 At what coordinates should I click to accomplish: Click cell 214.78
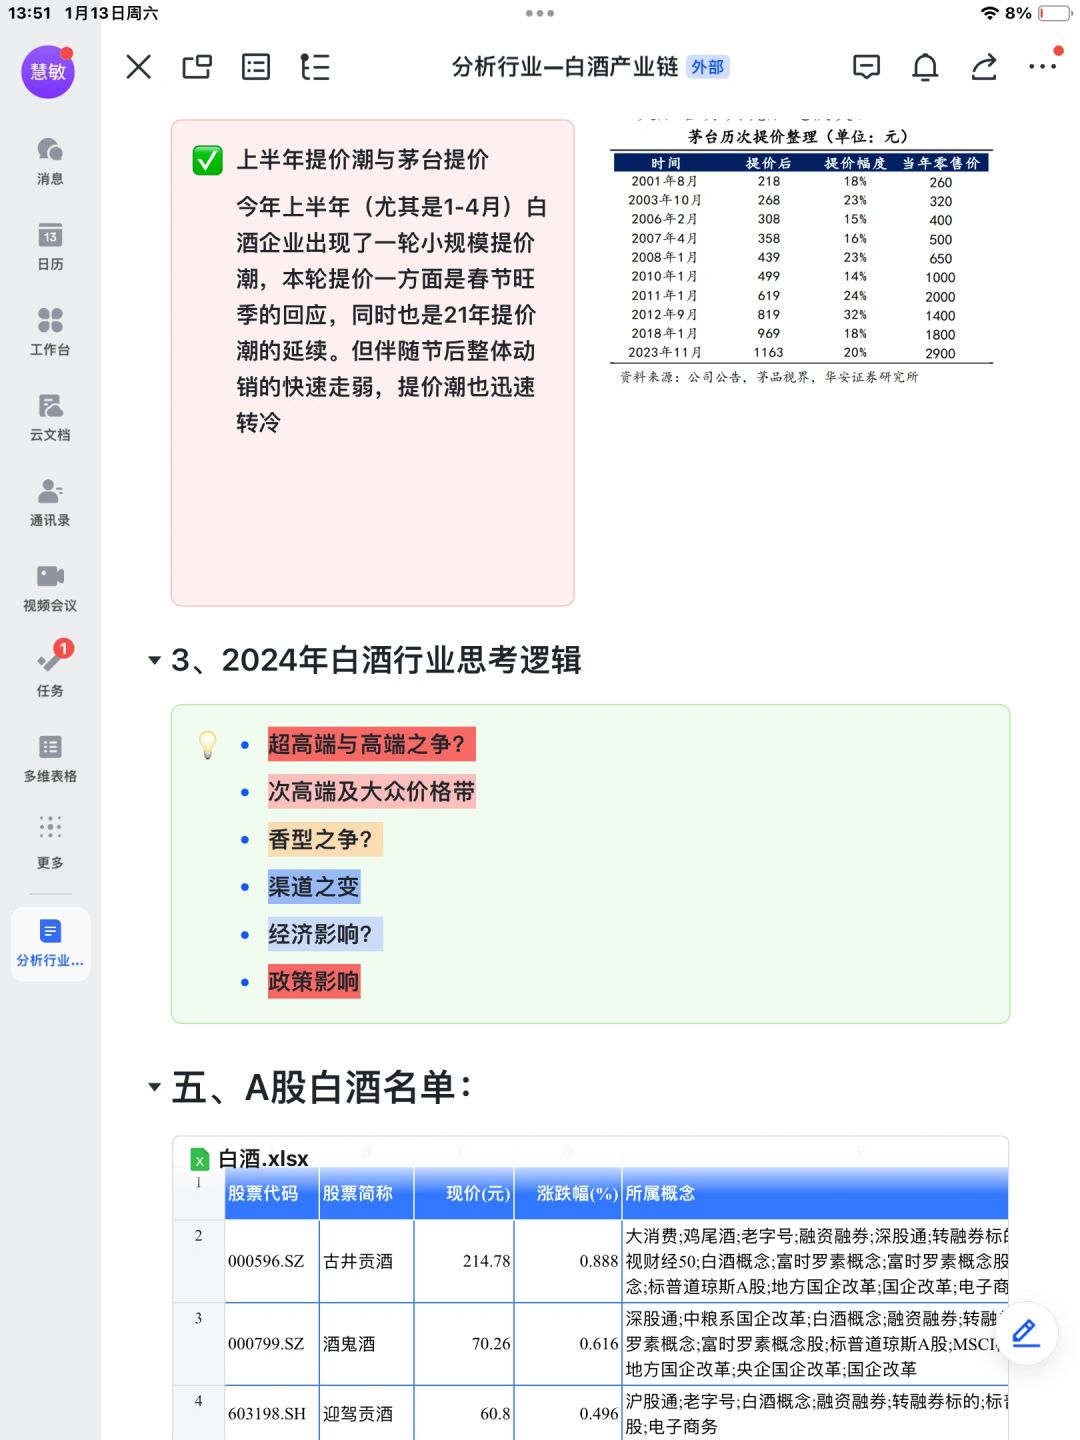pyautogui.click(x=464, y=1261)
